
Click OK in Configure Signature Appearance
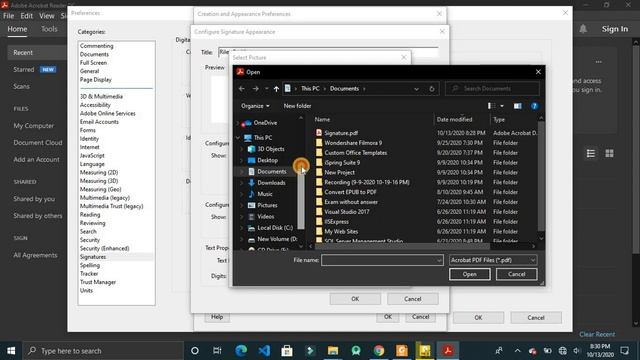[x=355, y=299]
